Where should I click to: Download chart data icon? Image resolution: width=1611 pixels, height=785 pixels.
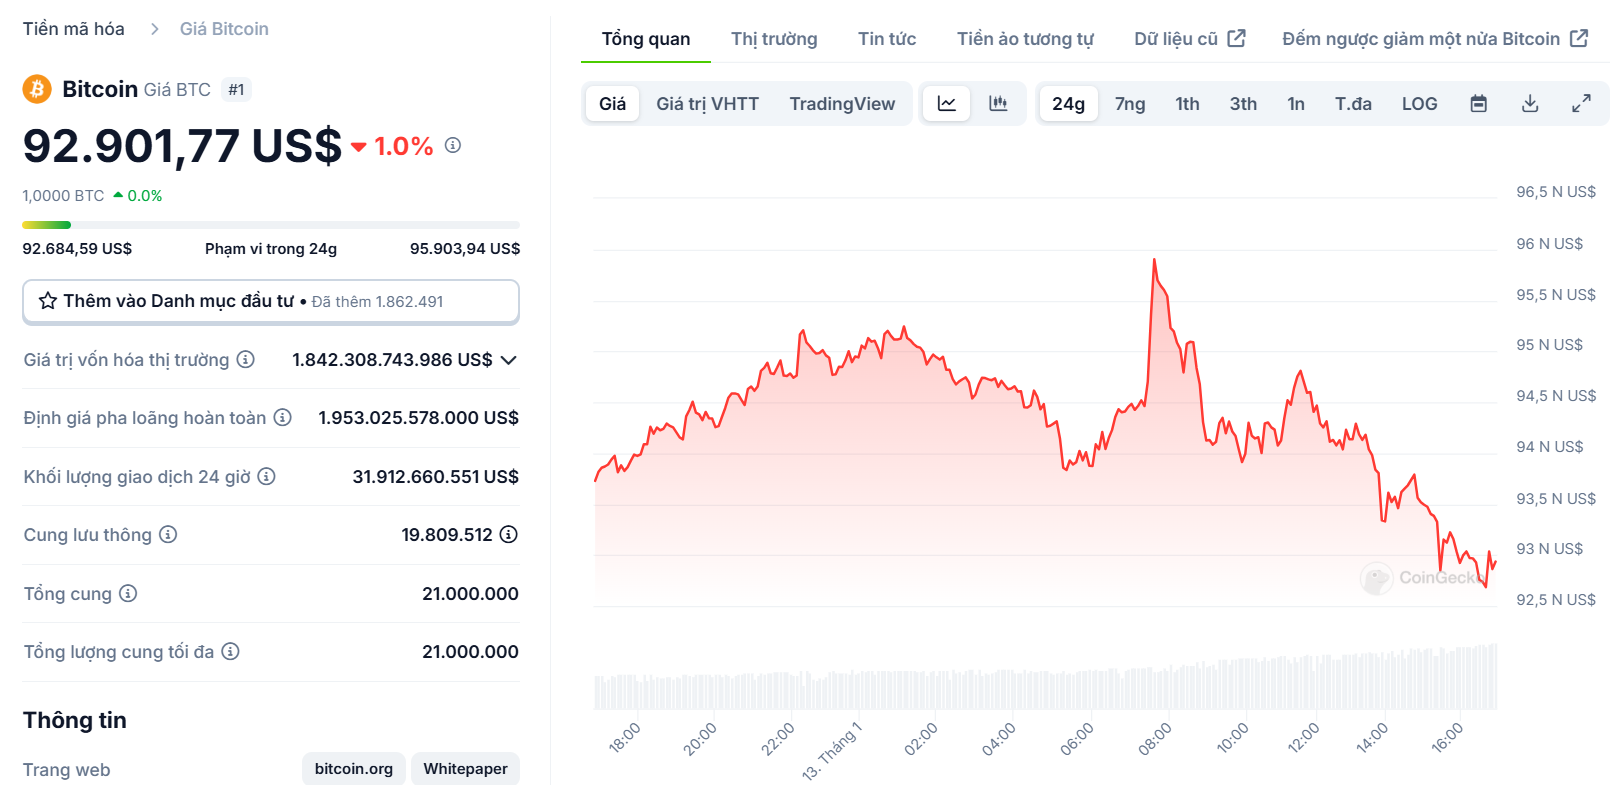1530,104
